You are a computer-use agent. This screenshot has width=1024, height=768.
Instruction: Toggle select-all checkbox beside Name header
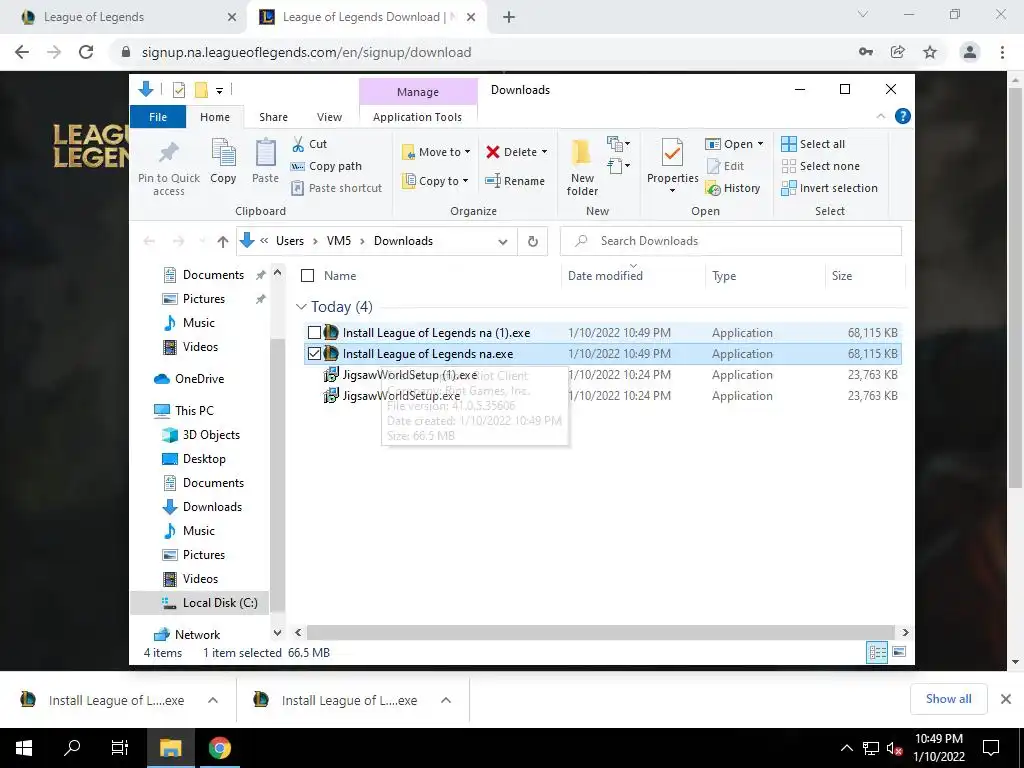[x=308, y=276]
